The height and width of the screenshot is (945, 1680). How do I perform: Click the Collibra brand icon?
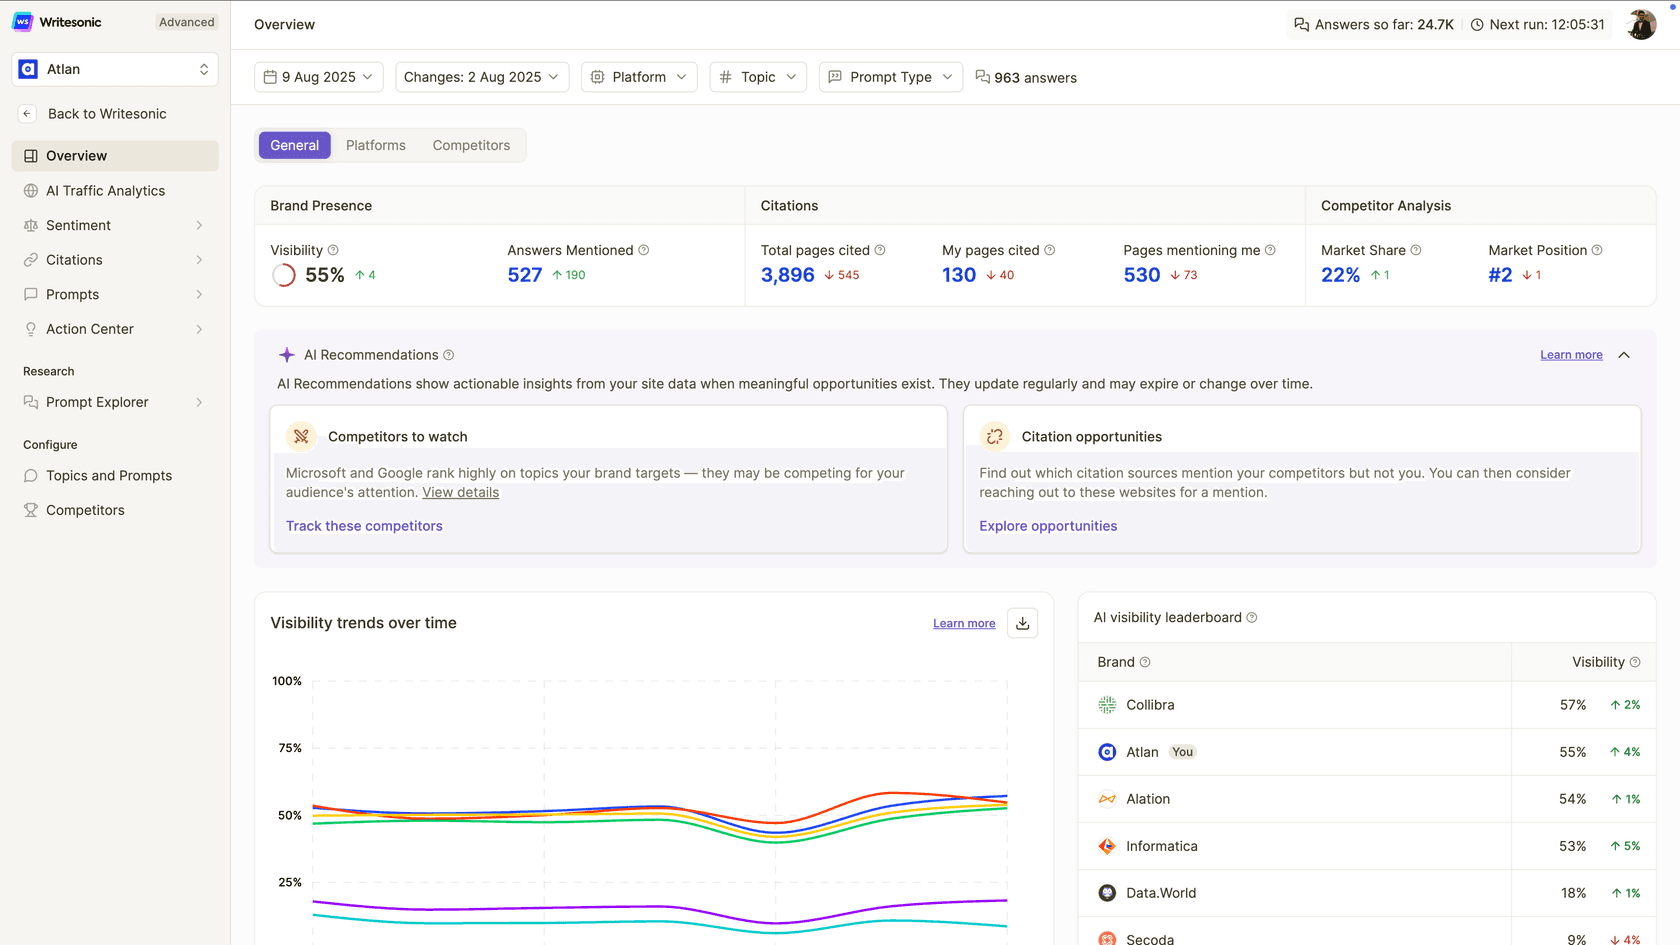click(1107, 705)
